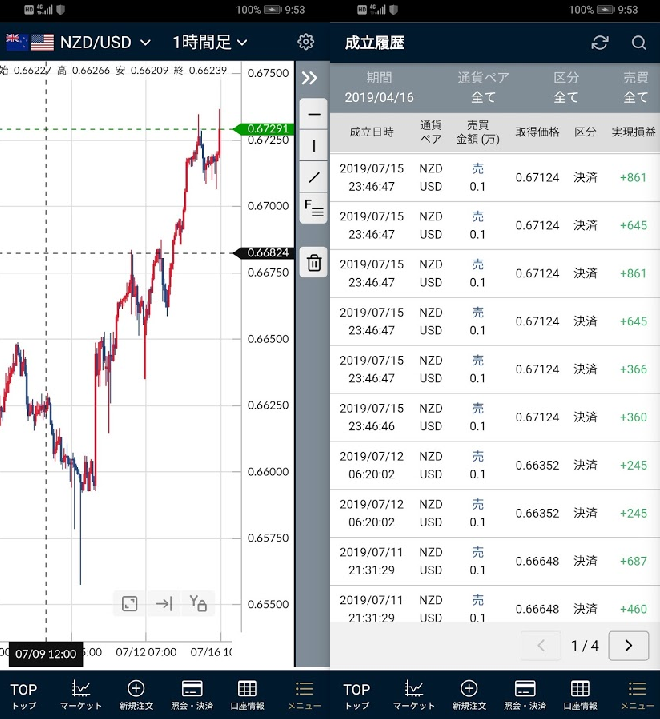Expand chart to fullscreen icon
Image resolution: width=660 pixels, height=719 pixels.
click(130, 603)
